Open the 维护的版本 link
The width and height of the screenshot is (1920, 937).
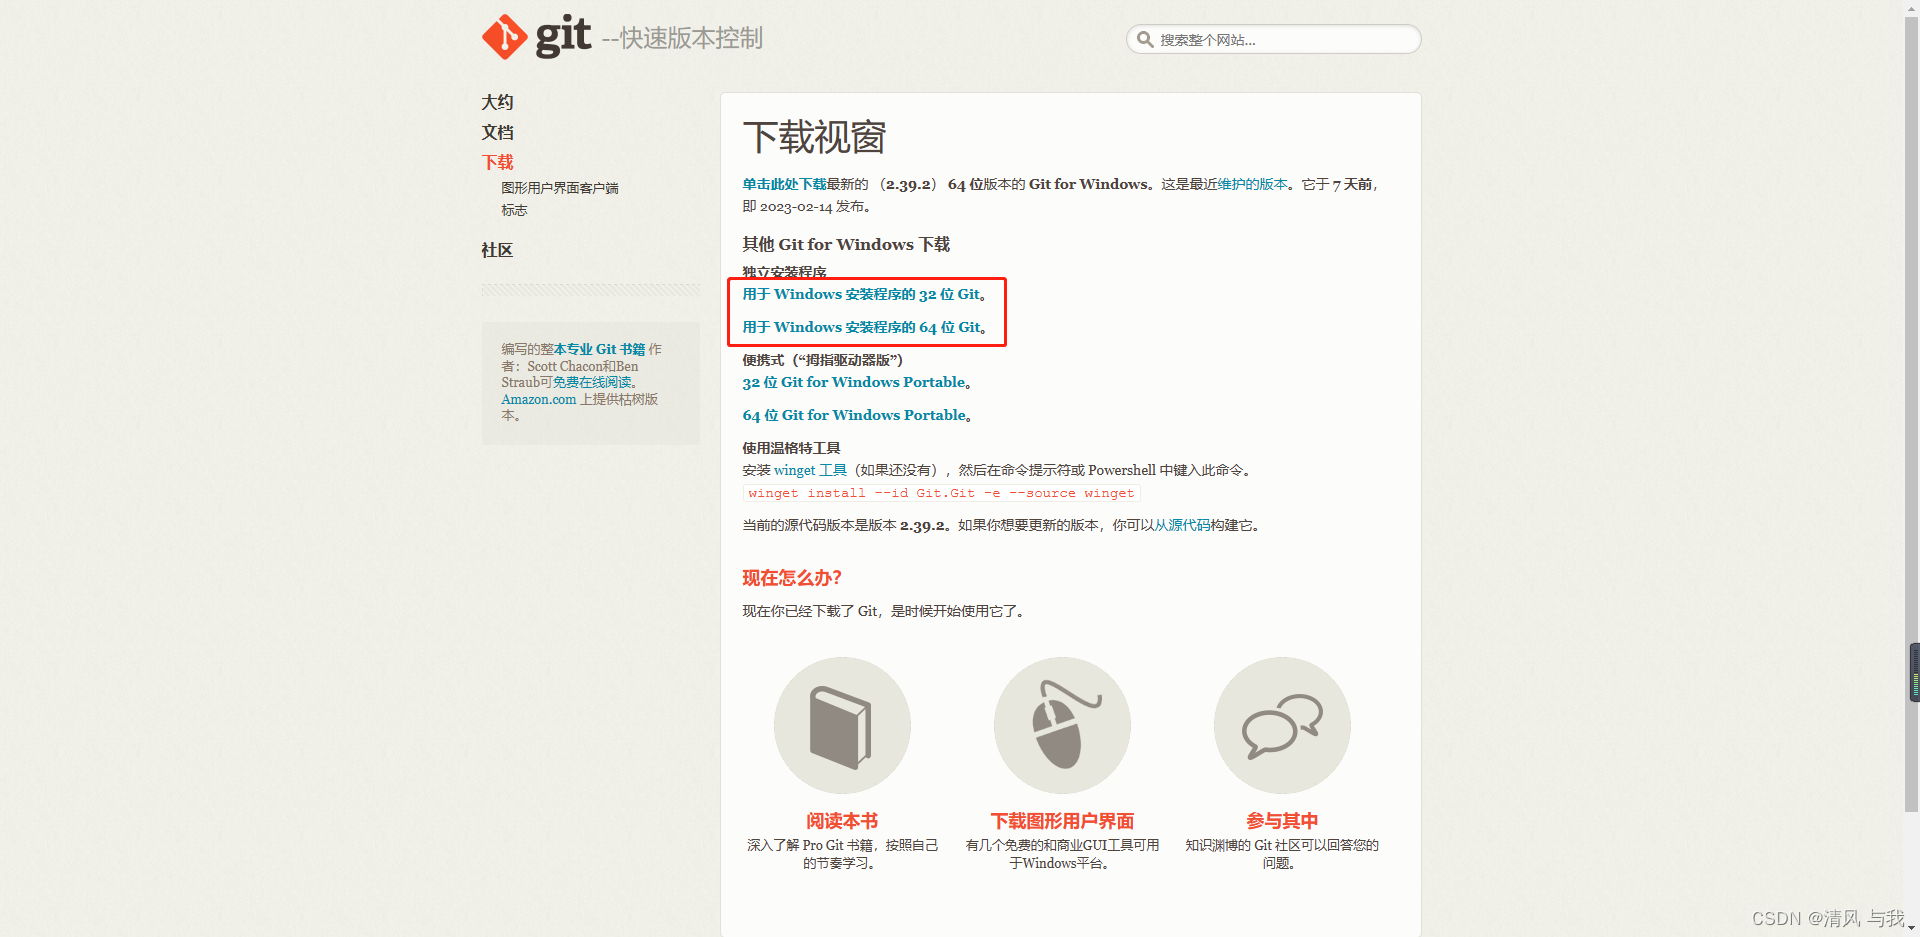pos(1252,184)
